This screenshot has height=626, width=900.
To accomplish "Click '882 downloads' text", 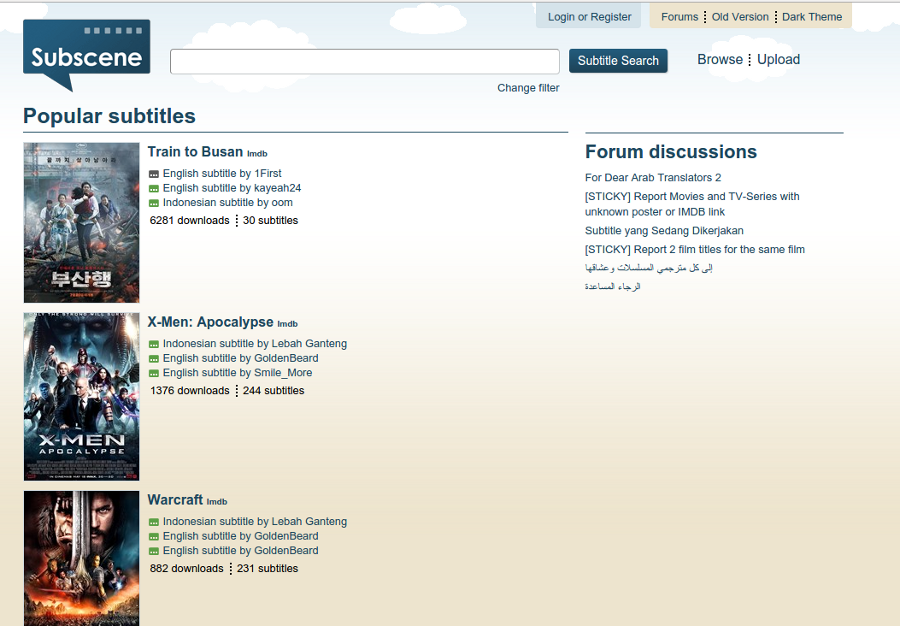I will tap(187, 568).
